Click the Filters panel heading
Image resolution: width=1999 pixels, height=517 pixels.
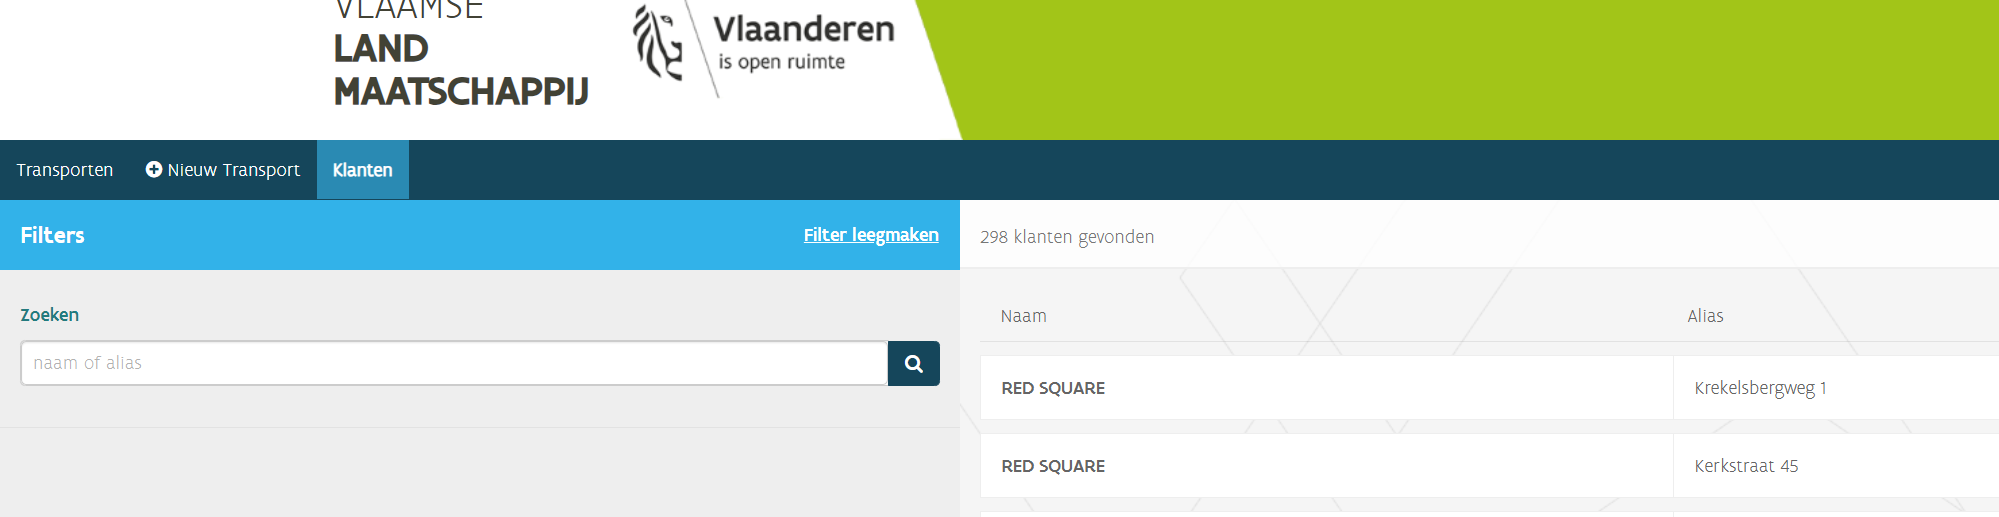tap(52, 235)
